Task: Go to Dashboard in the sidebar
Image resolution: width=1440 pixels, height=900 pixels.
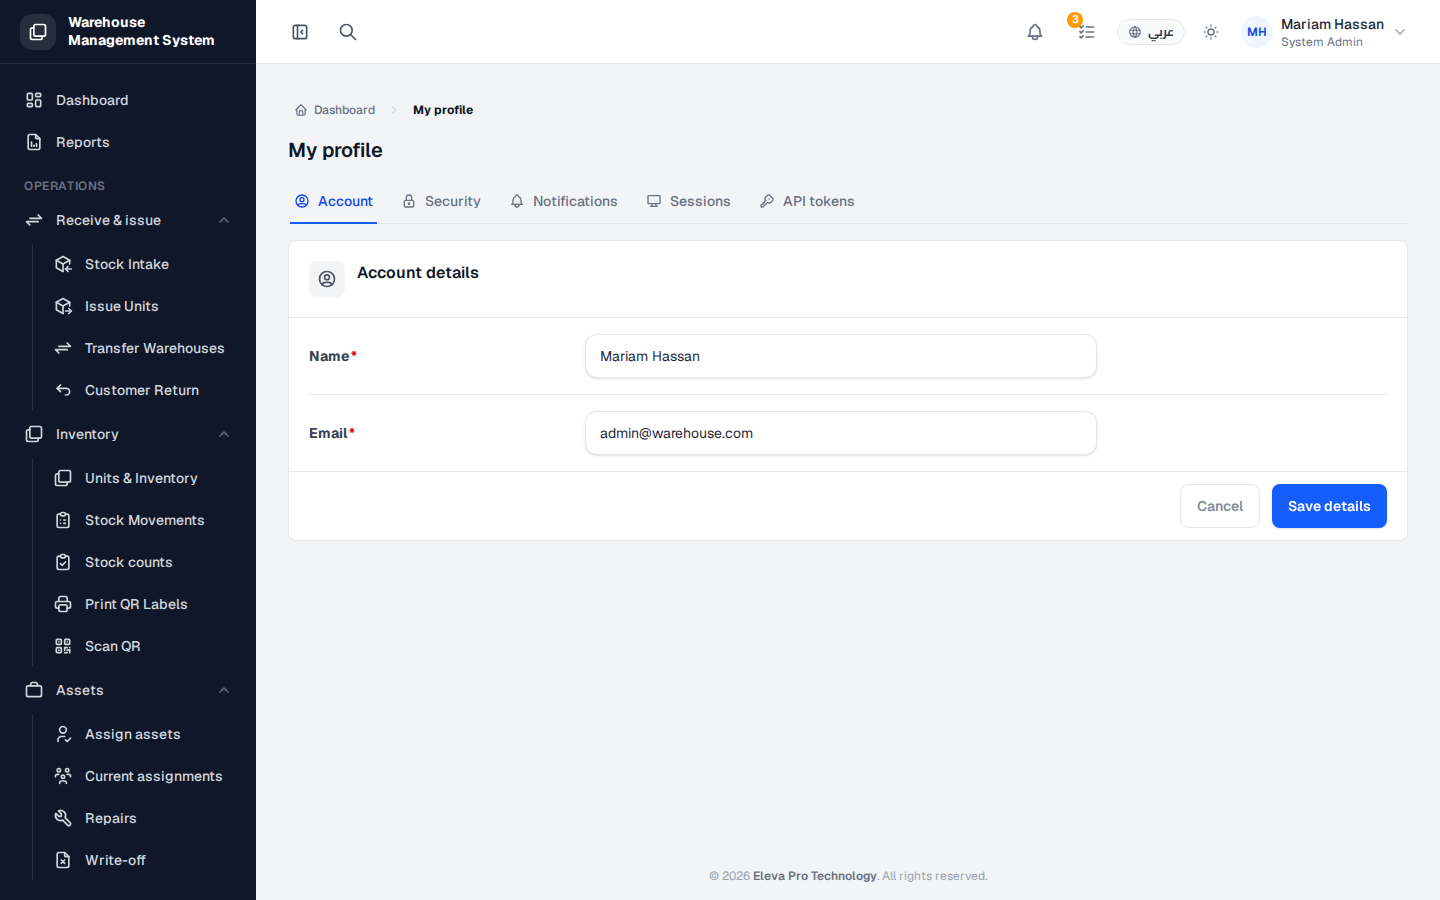Action: (x=128, y=100)
